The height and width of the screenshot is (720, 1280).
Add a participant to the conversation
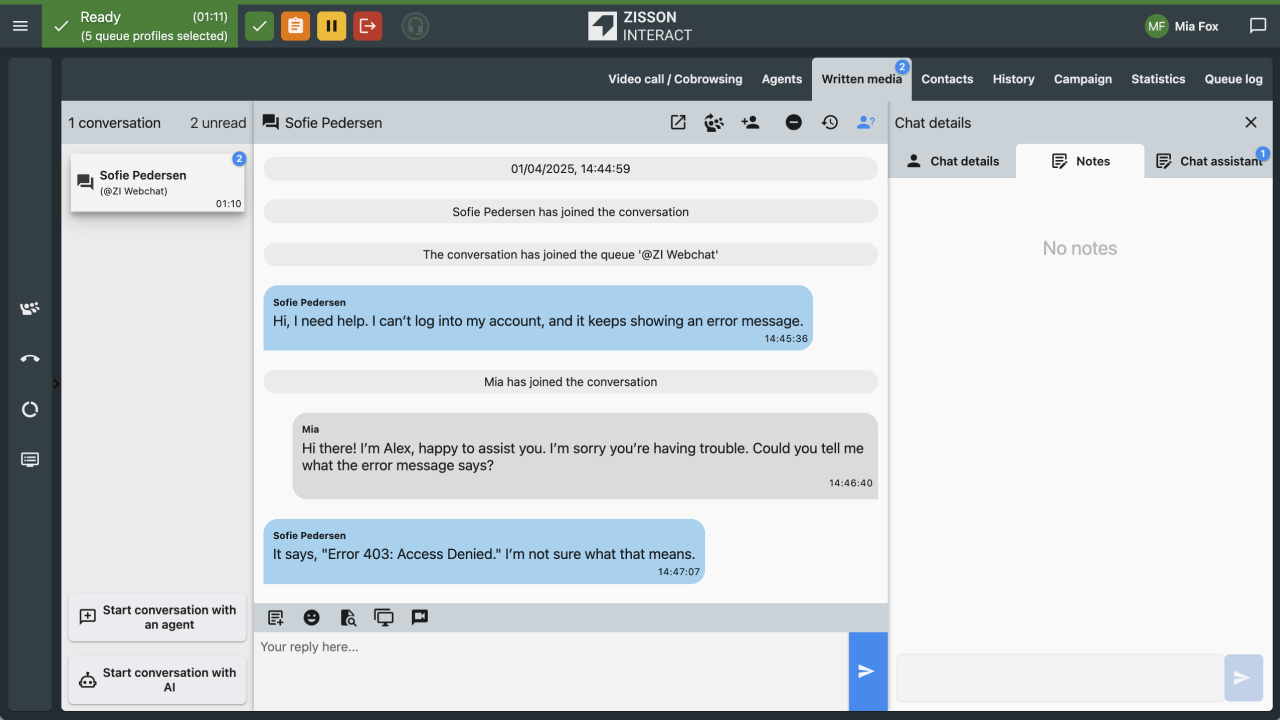point(750,122)
